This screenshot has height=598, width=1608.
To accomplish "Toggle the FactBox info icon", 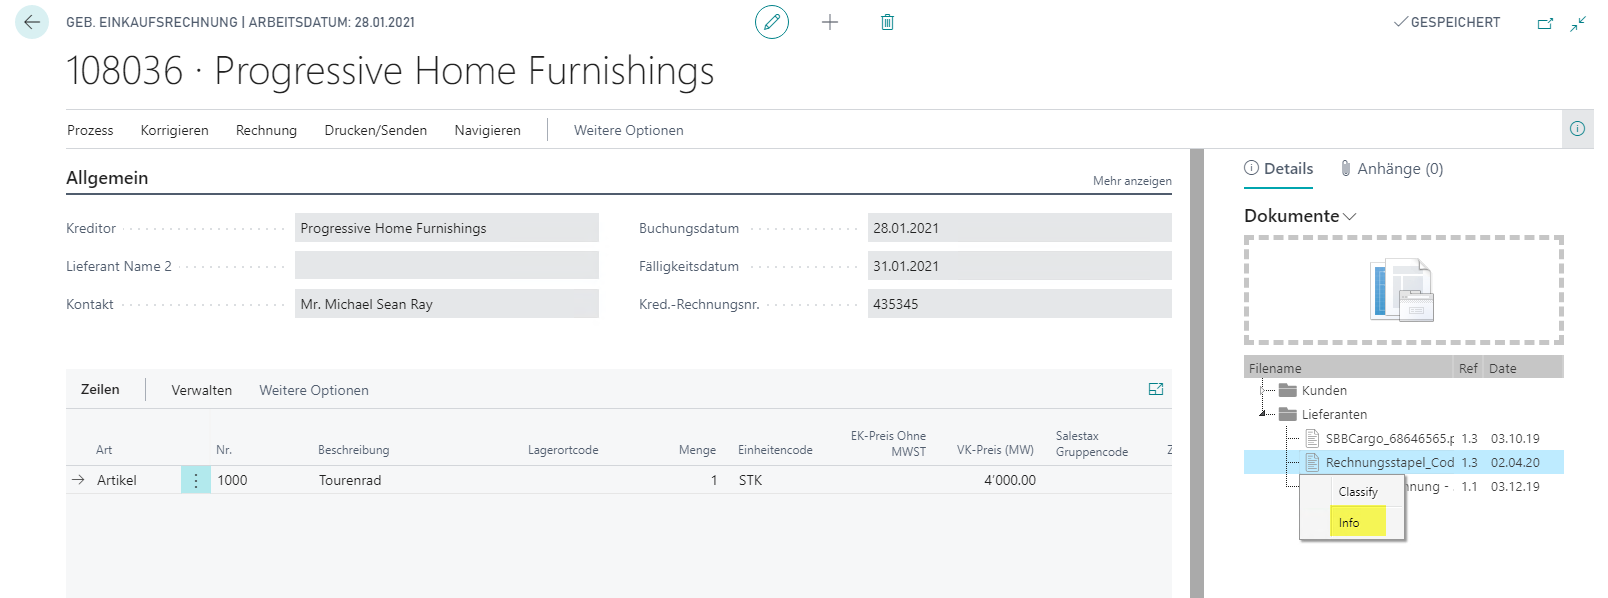I will pyautogui.click(x=1577, y=129).
